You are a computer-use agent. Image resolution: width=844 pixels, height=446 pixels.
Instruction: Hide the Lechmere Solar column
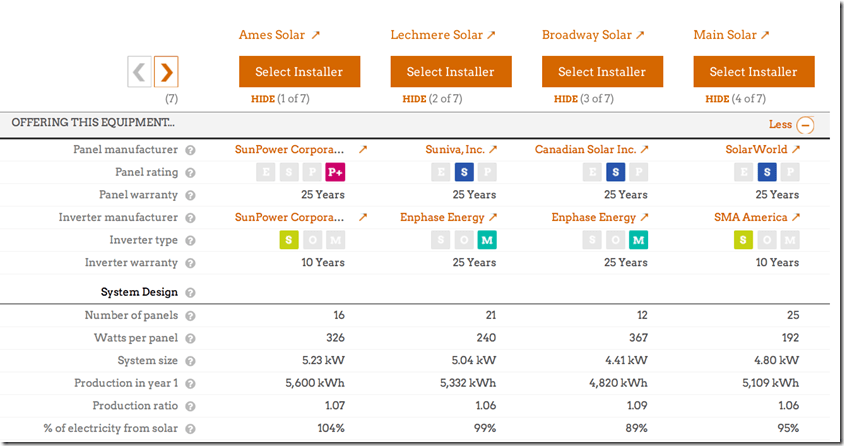click(416, 99)
